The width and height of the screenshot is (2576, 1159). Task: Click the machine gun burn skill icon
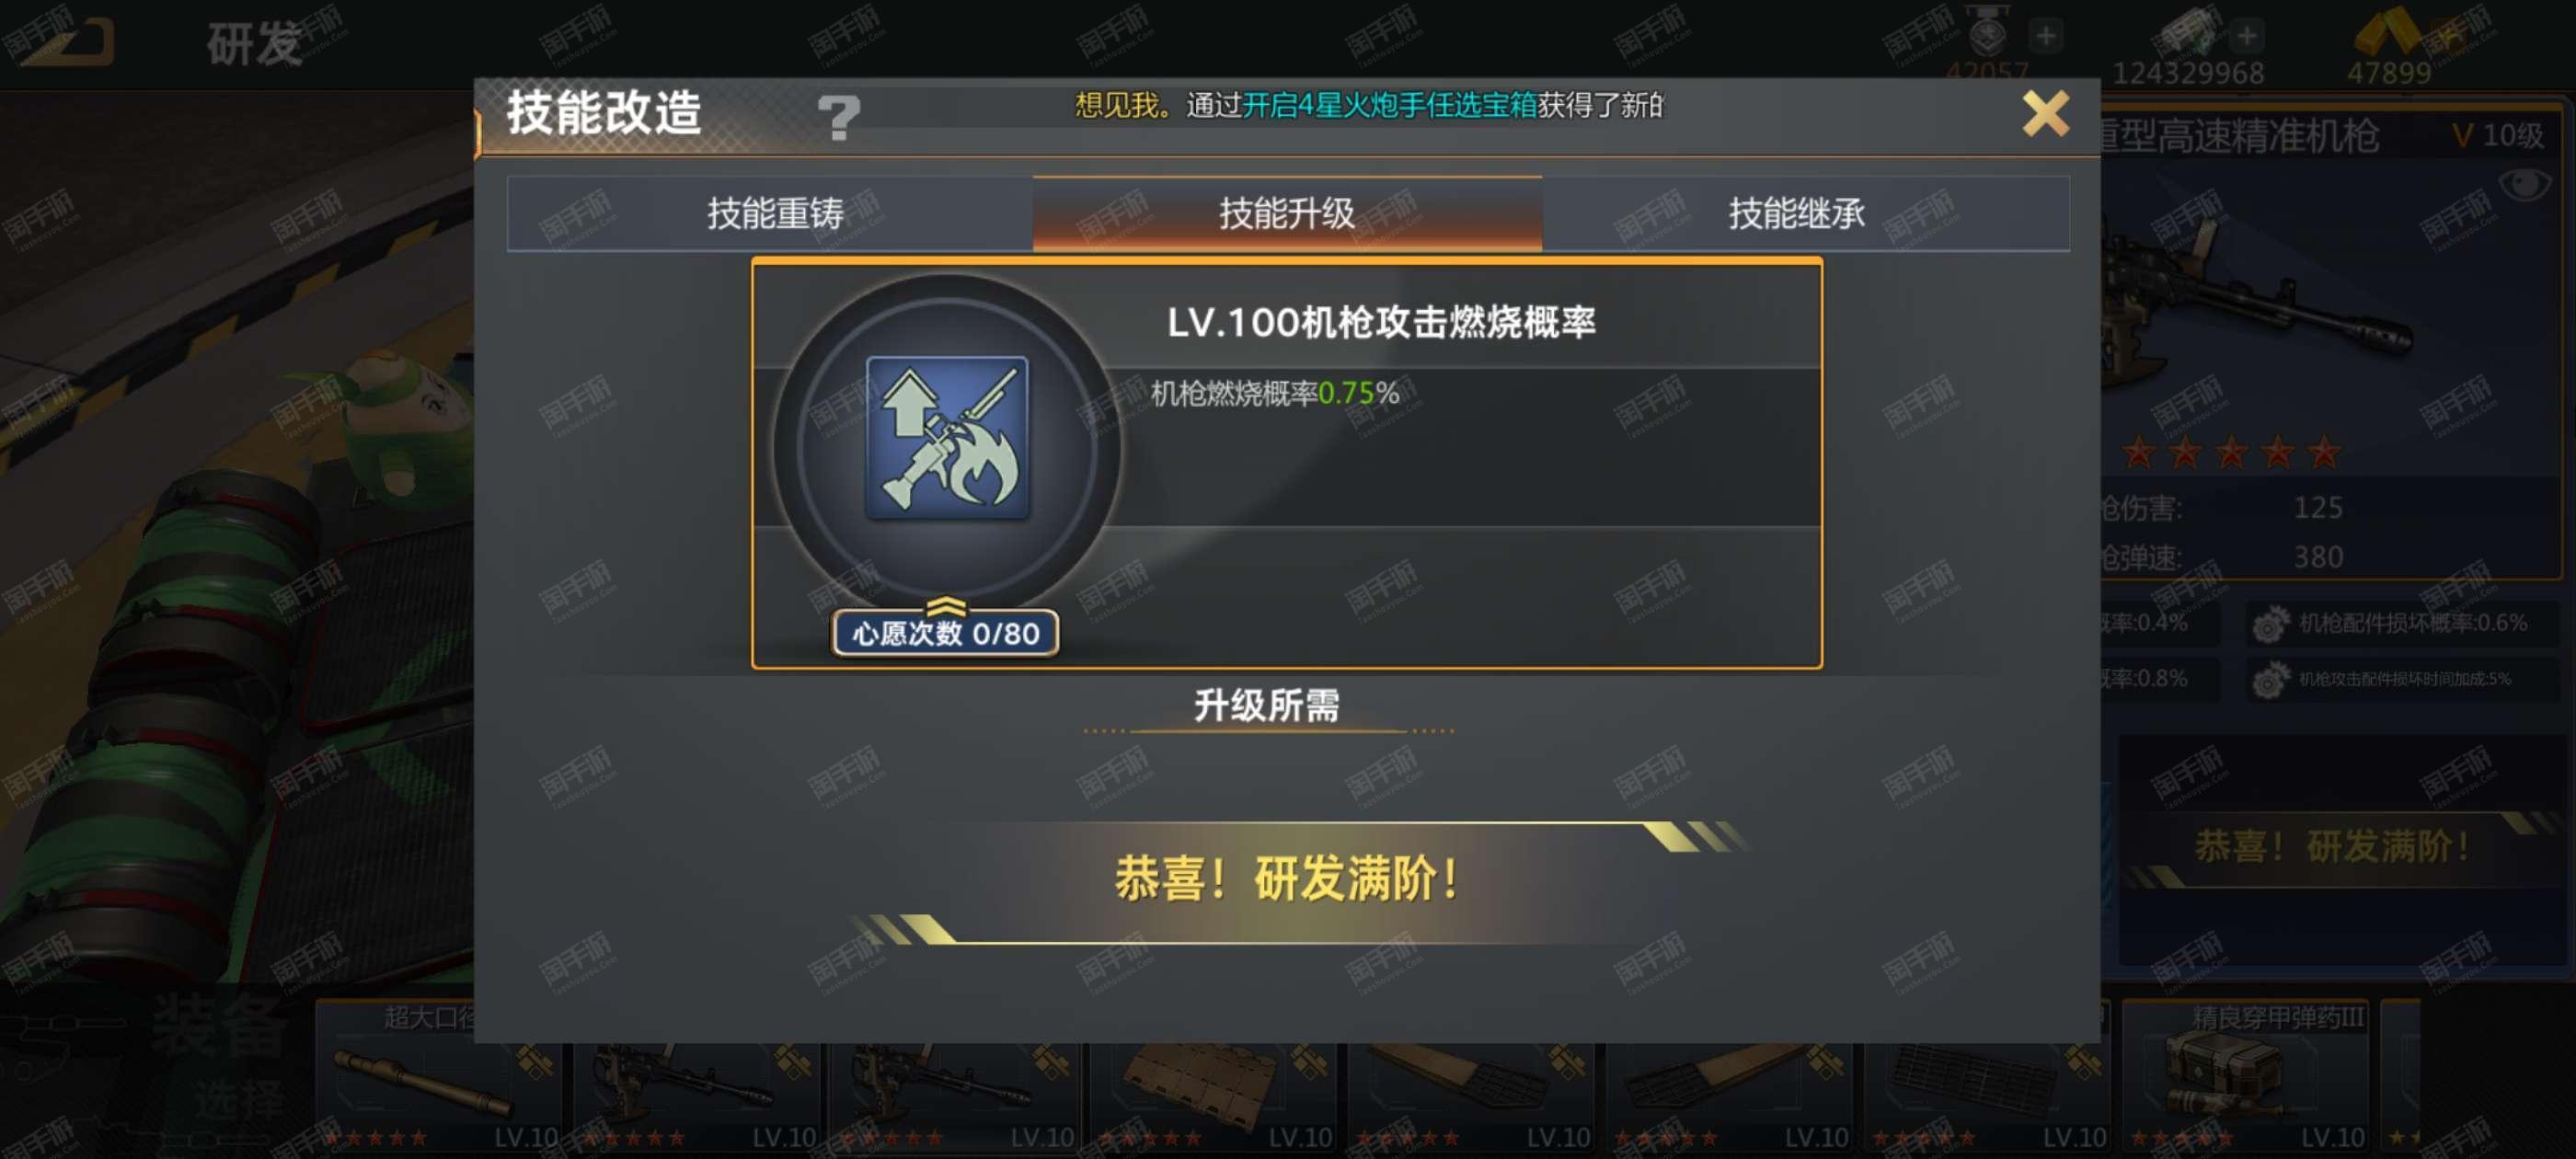(946, 438)
